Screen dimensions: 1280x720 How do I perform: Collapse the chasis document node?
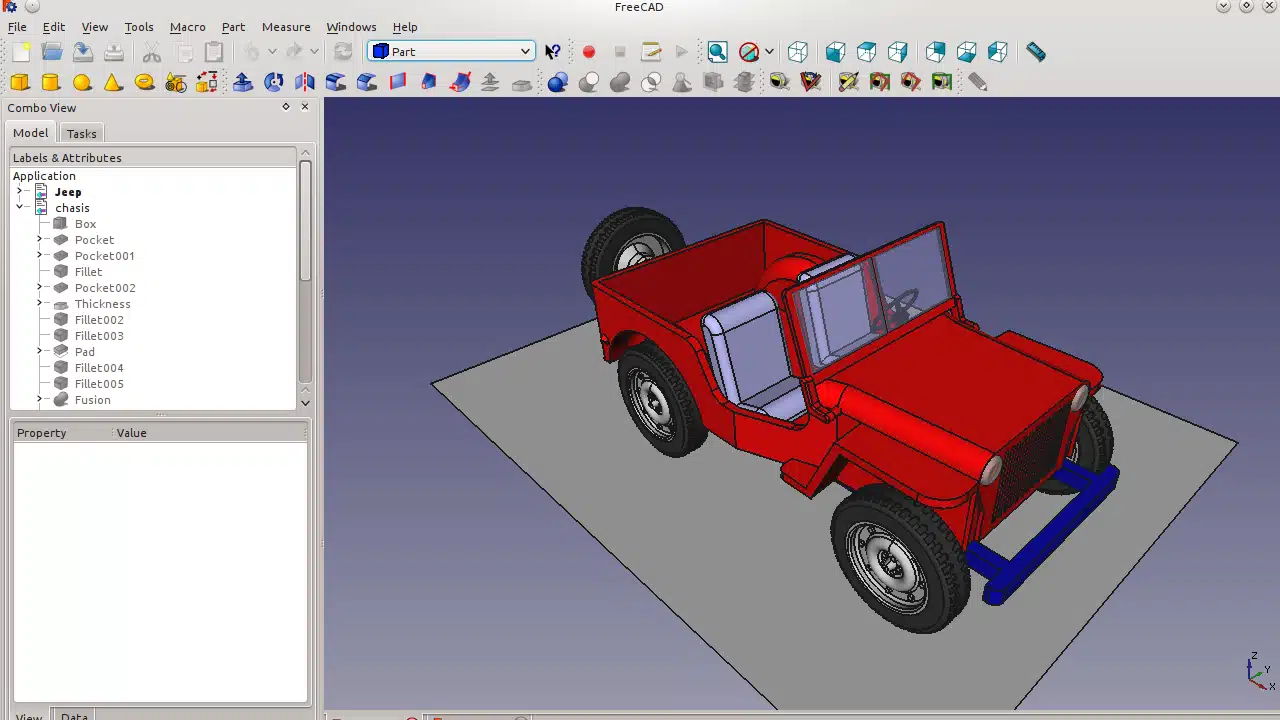click(x=19, y=207)
